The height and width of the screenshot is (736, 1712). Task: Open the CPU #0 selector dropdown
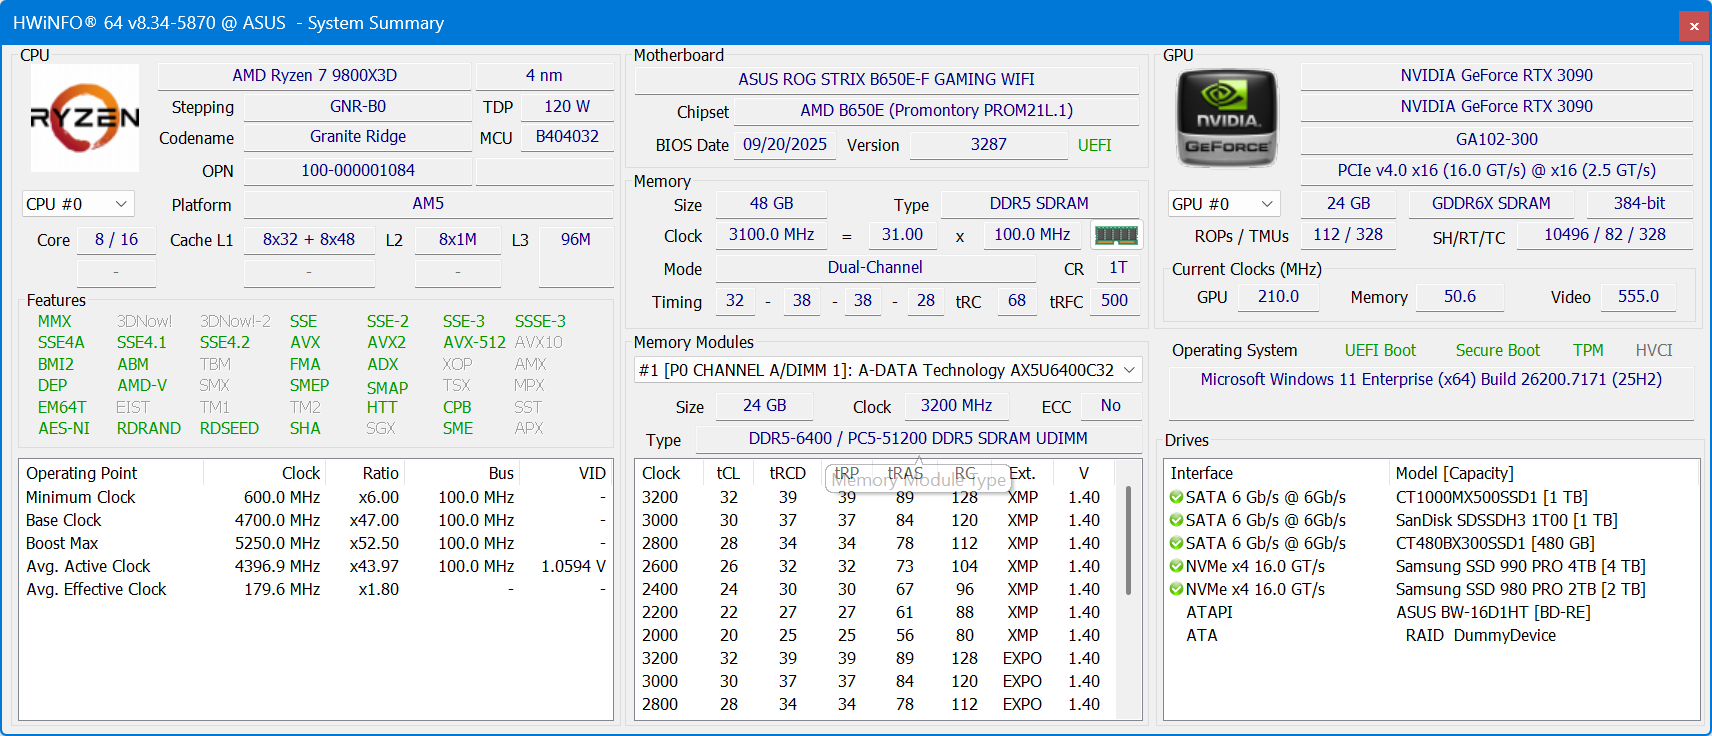[78, 204]
